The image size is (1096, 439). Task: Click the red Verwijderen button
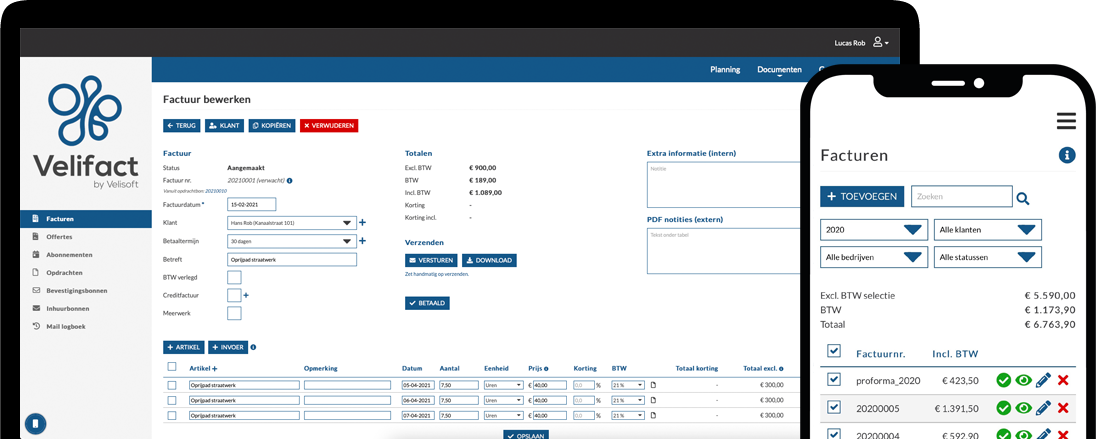point(329,126)
